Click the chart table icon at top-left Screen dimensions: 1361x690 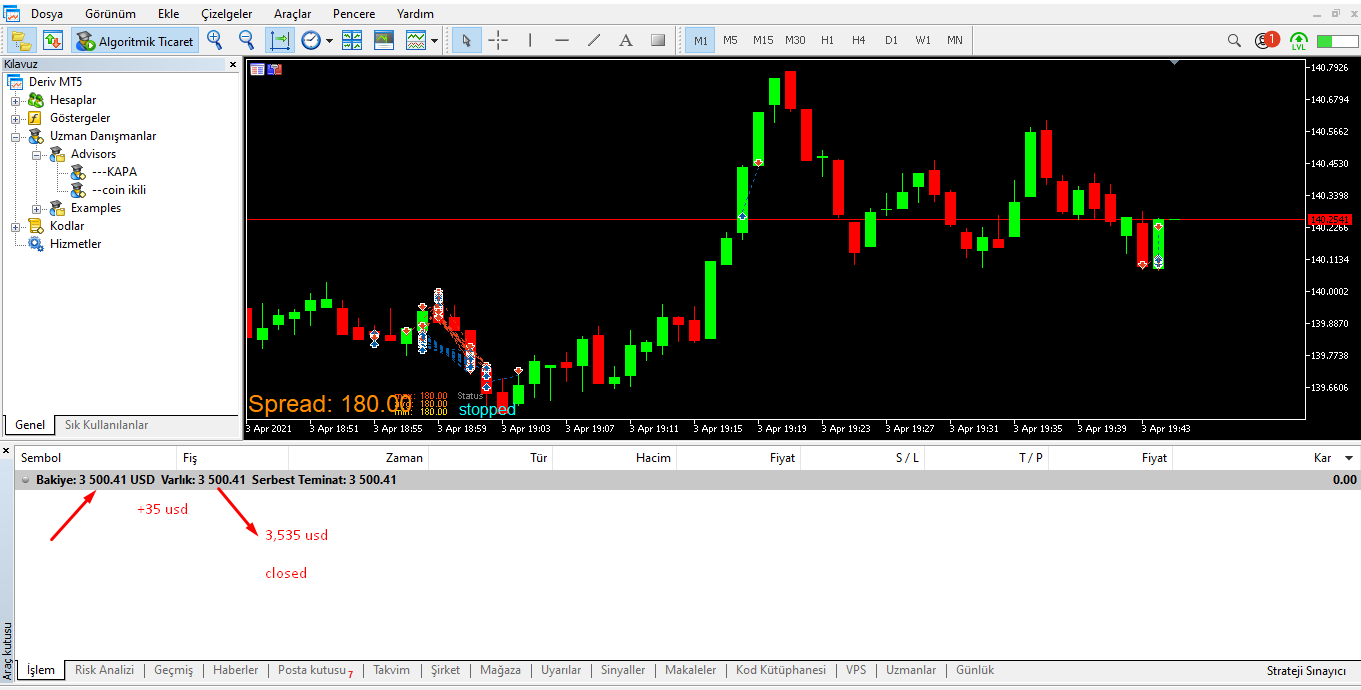pos(258,69)
